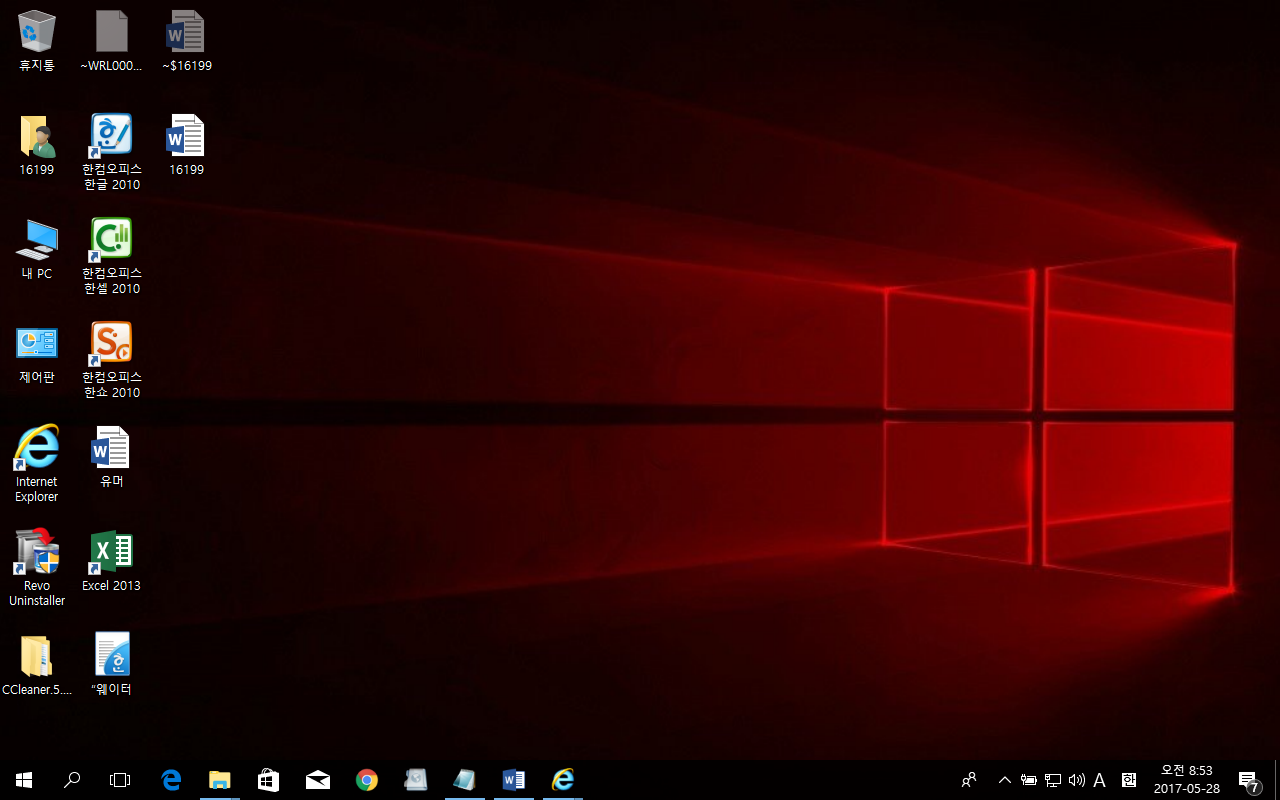Open the Windows Store taskbar icon
The width and height of the screenshot is (1280, 800).
[x=268, y=780]
